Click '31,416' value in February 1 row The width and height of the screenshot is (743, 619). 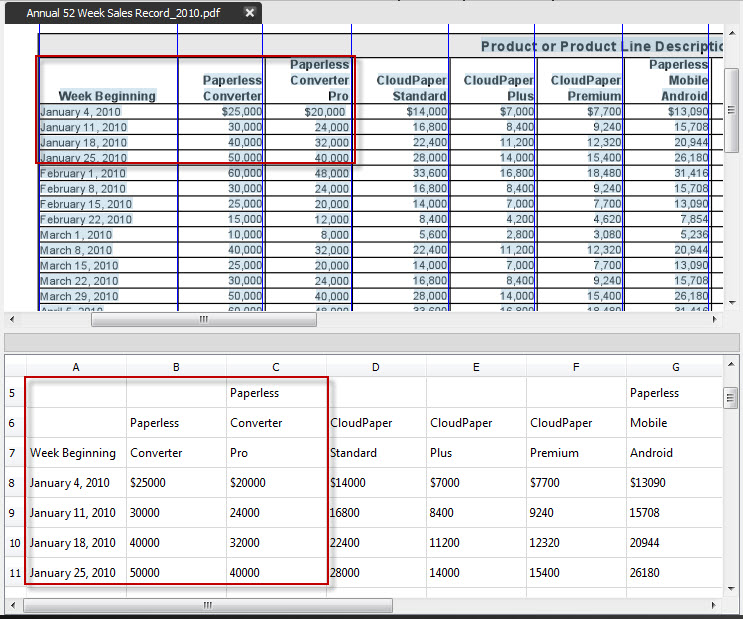point(691,173)
